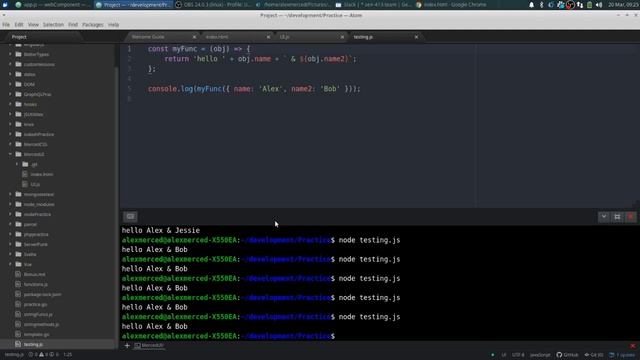Add a new terminal with the plus icon
The height and width of the screenshot is (360, 640).
coord(127,345)
